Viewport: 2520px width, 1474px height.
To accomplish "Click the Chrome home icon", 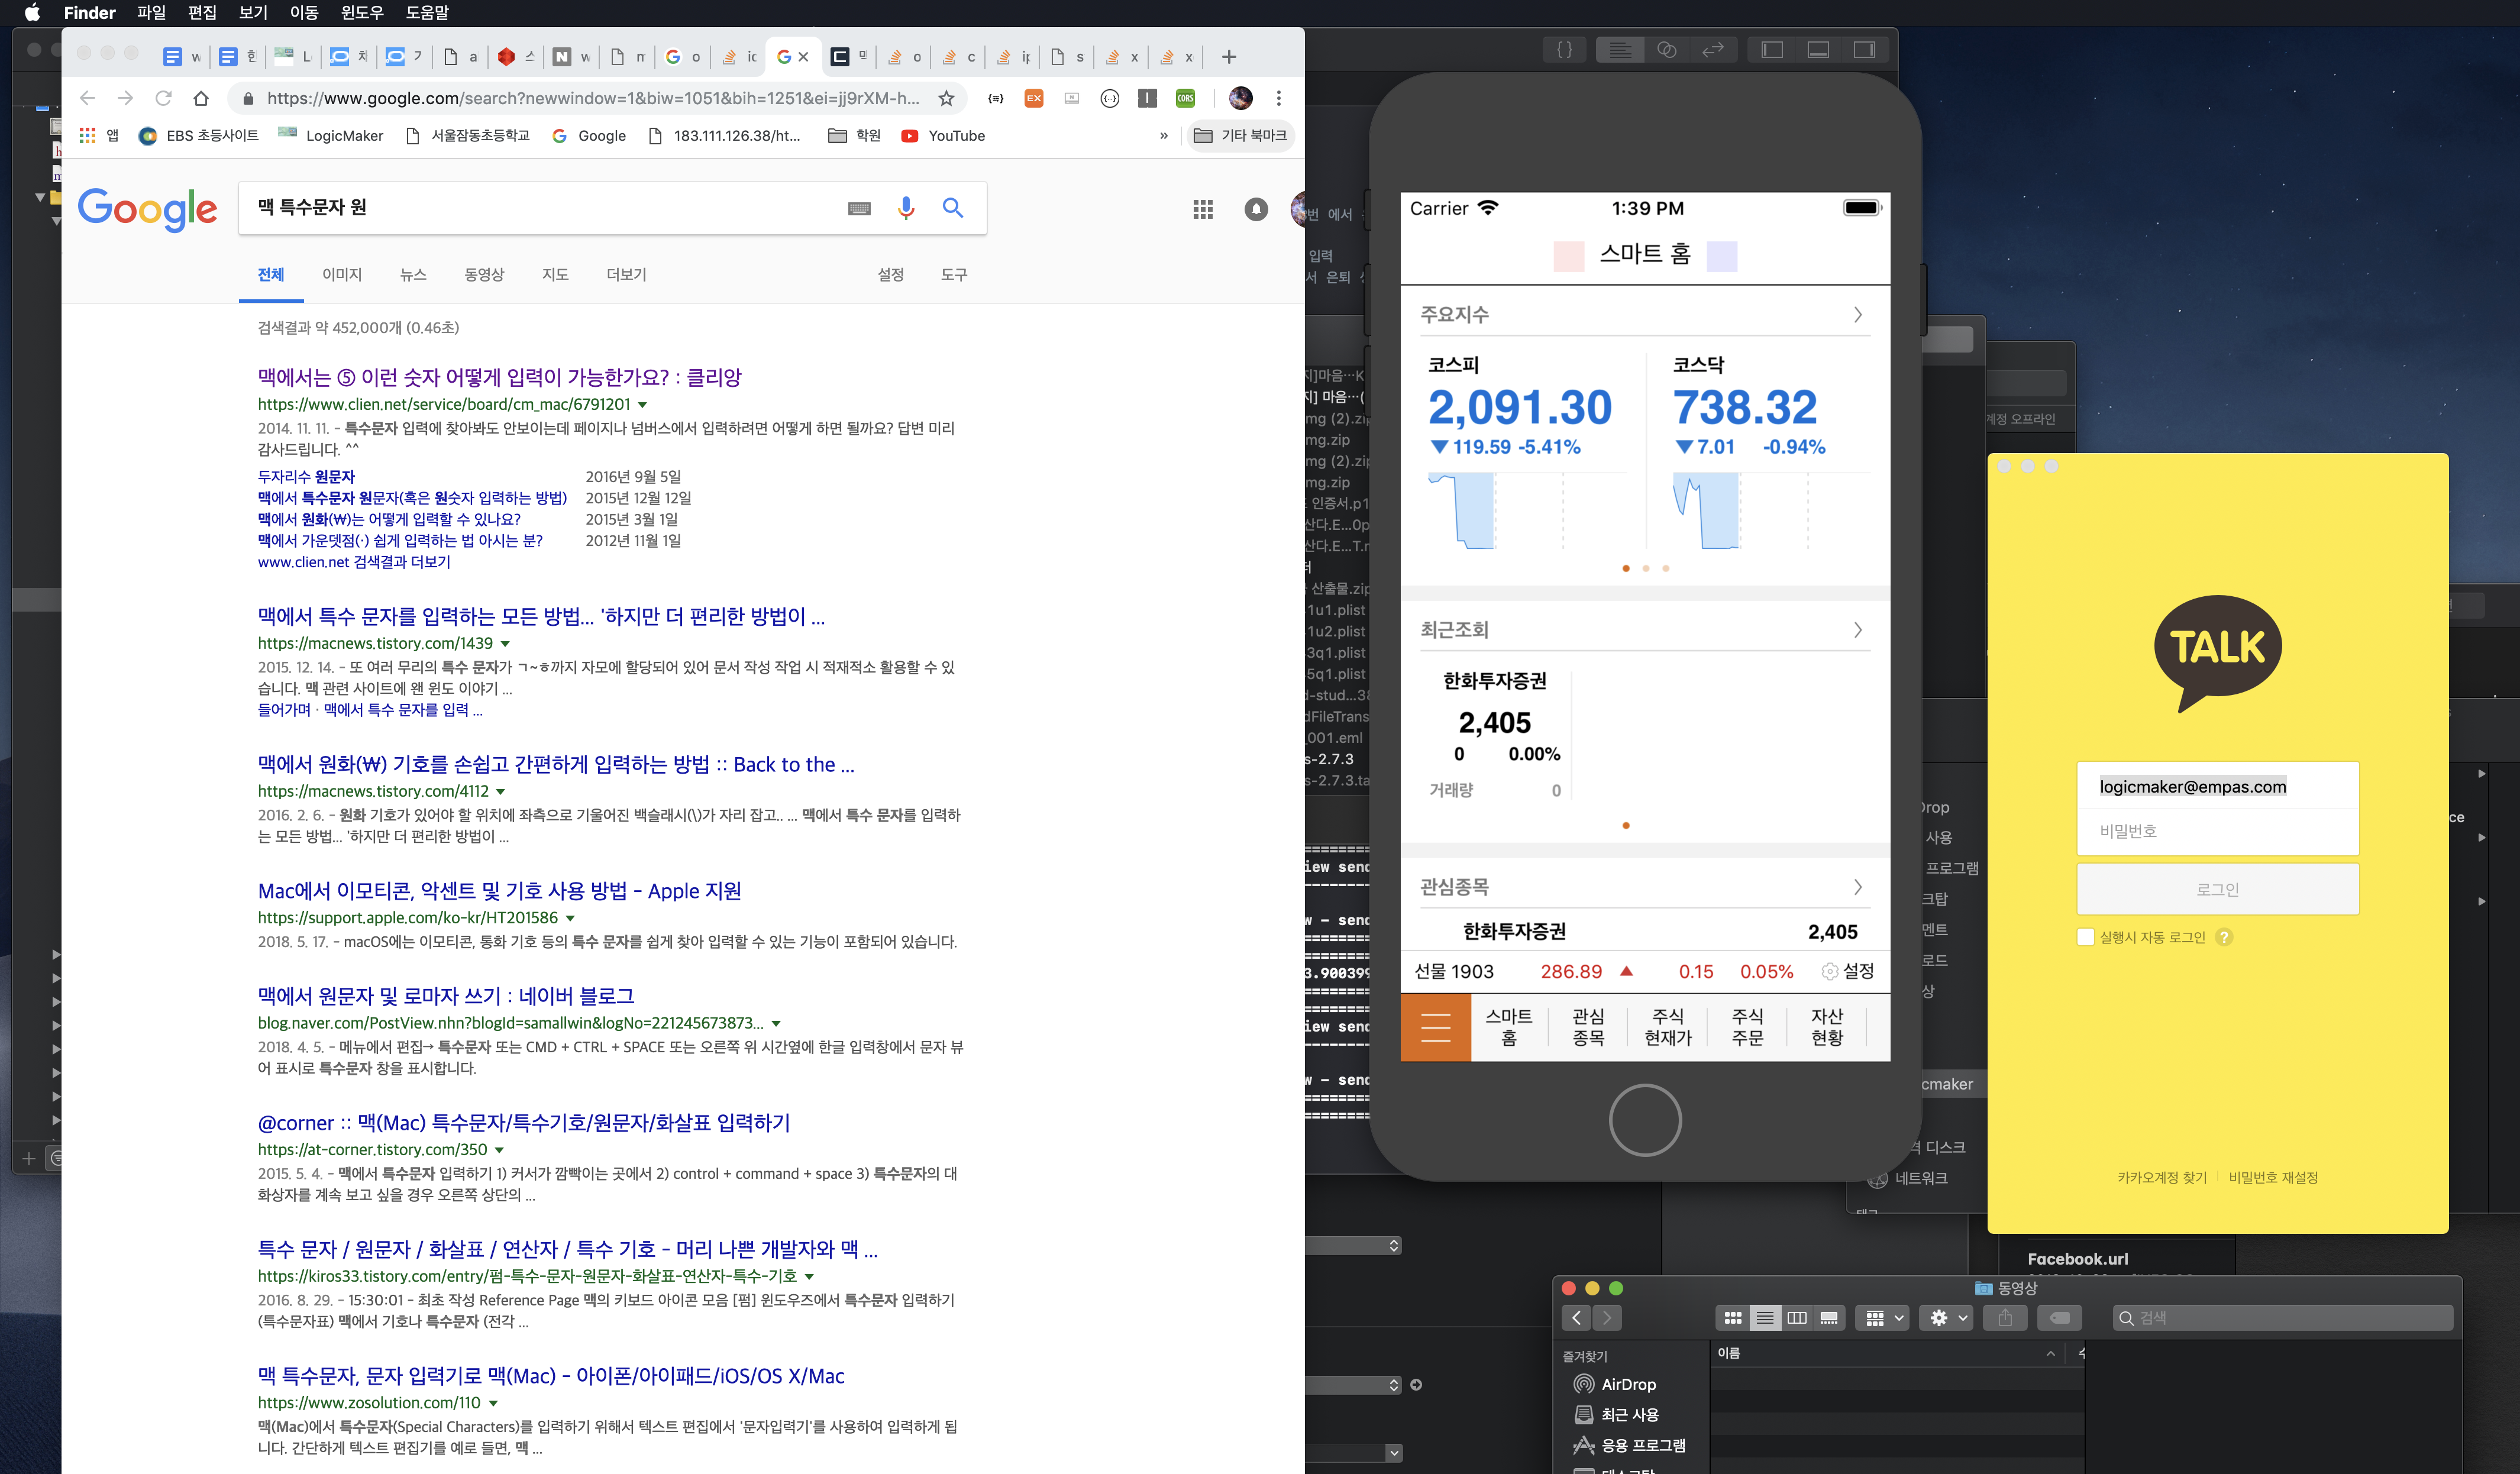I will (x=201, y=98).
